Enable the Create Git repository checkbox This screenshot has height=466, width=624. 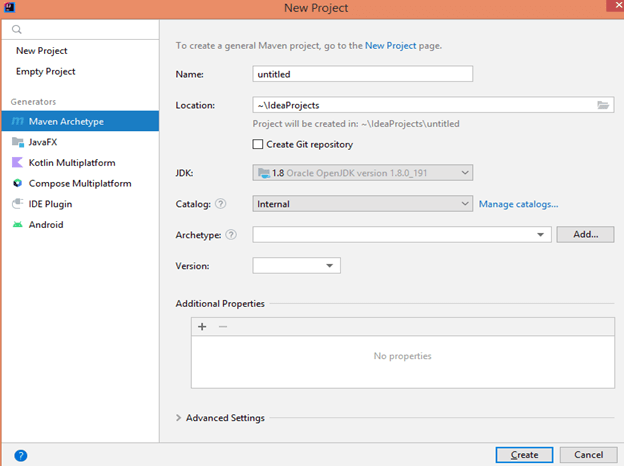pos(259,145)
